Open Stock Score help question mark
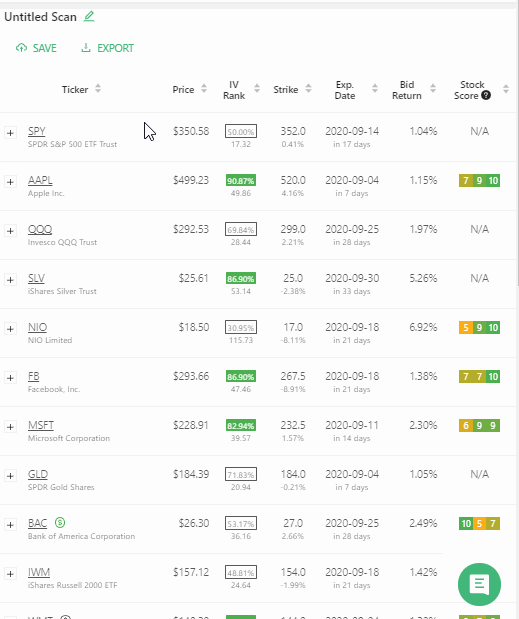Image resolution: width=519 pixels, height=619 pixels. coord(486,95)
